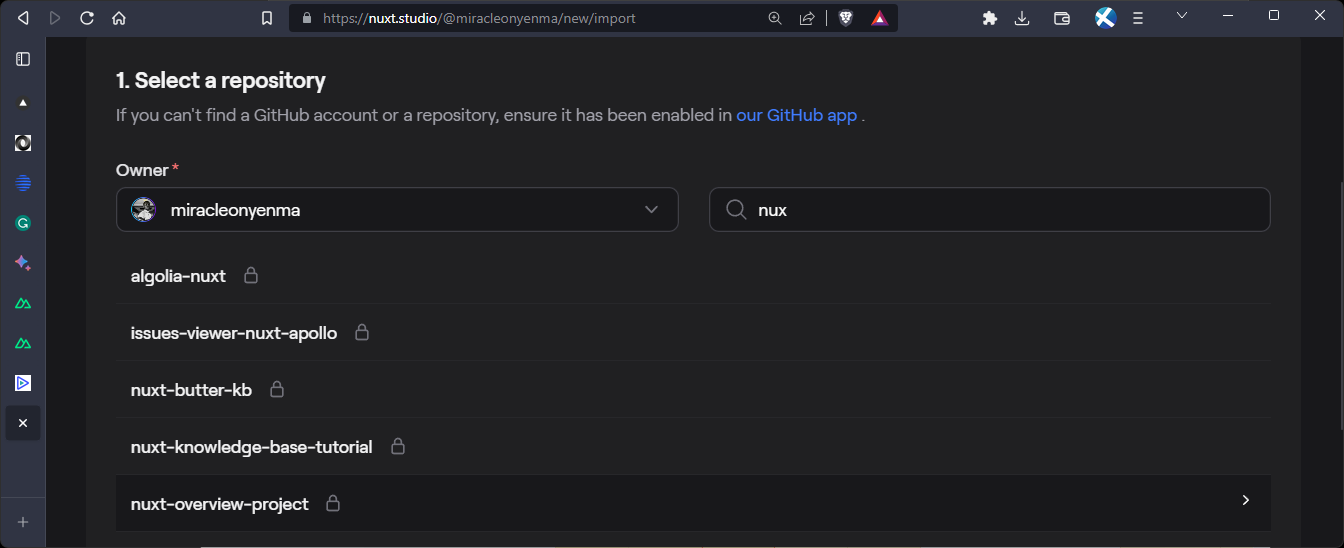Expand the Owner dropdown miracleonyenma
This screenshot has height=548, width=1344.
[x=397, y=210]
